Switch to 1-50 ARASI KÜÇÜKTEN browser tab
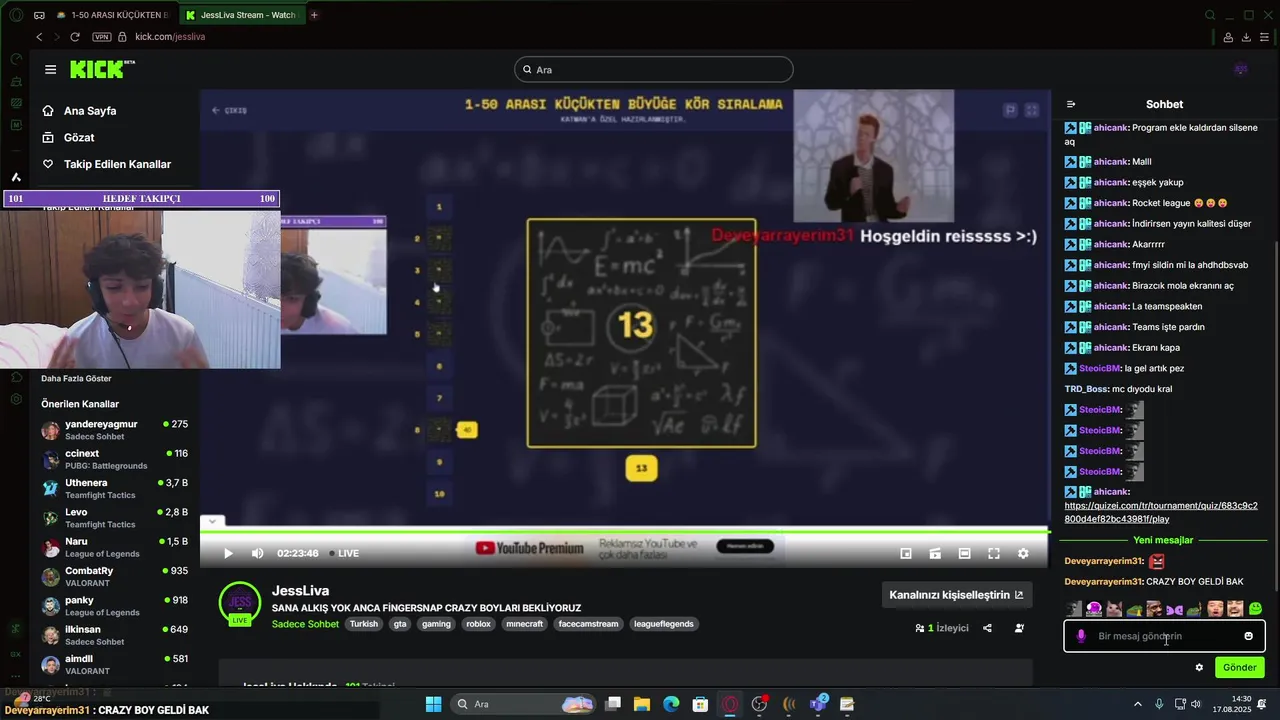The width and height of the screenshot is (1280, 720). click(x=112, y=15)
